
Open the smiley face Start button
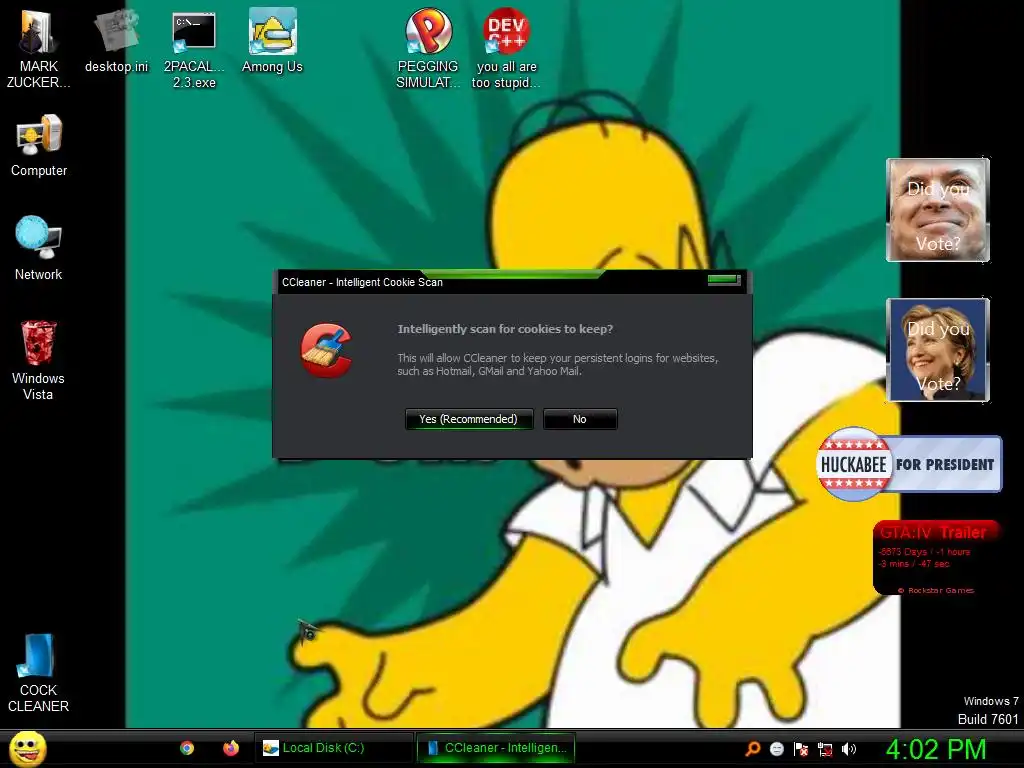(x=27, y=748)
